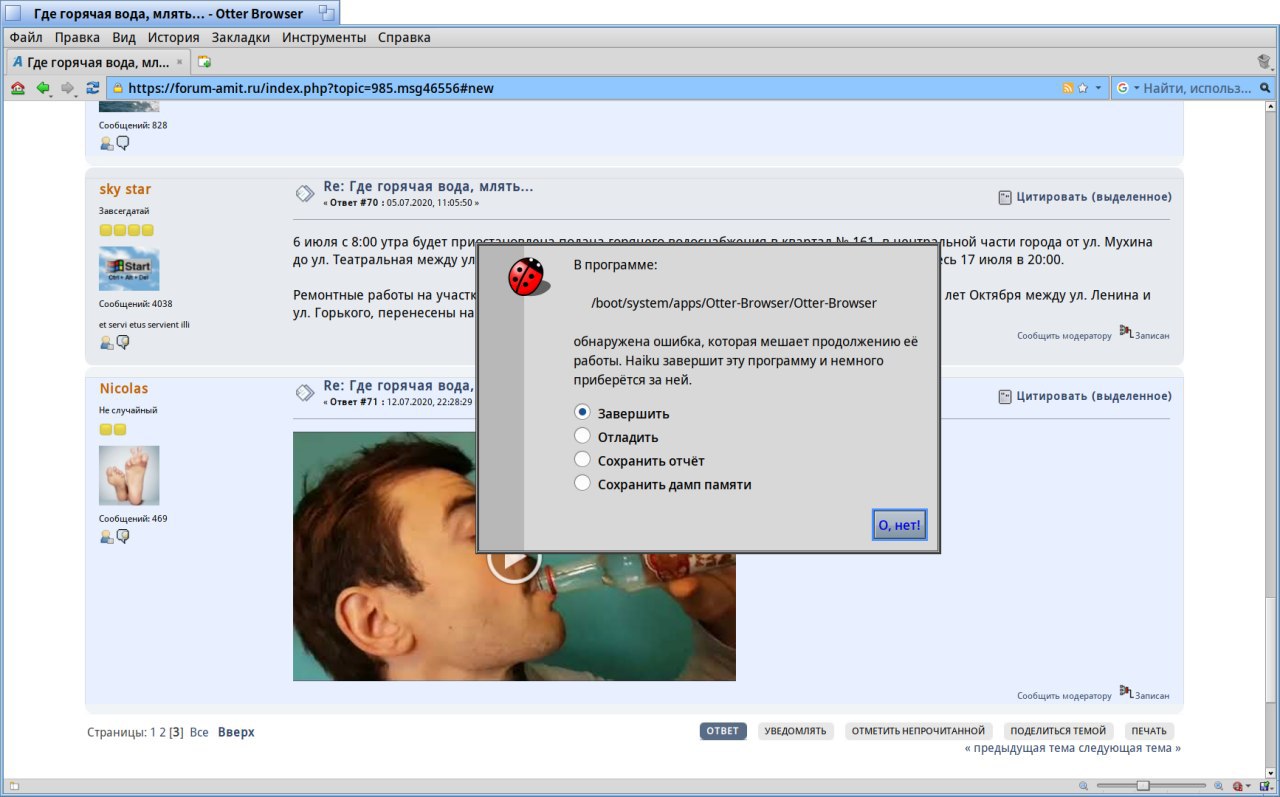Report reply #70 to moderator
This screenshot has height=797, width=1280.
[1064, 336]
